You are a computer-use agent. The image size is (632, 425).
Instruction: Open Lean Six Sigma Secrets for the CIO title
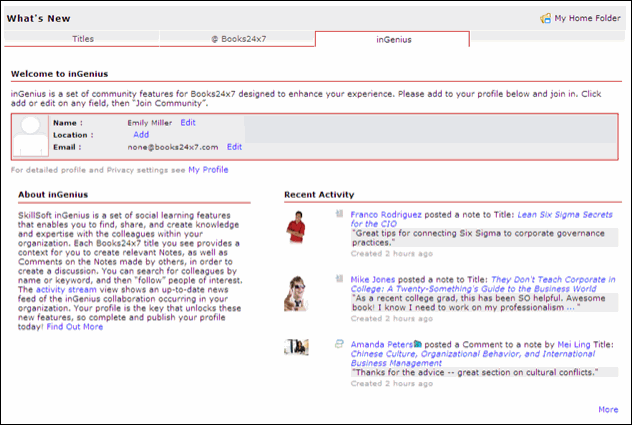tap(481, 219)
